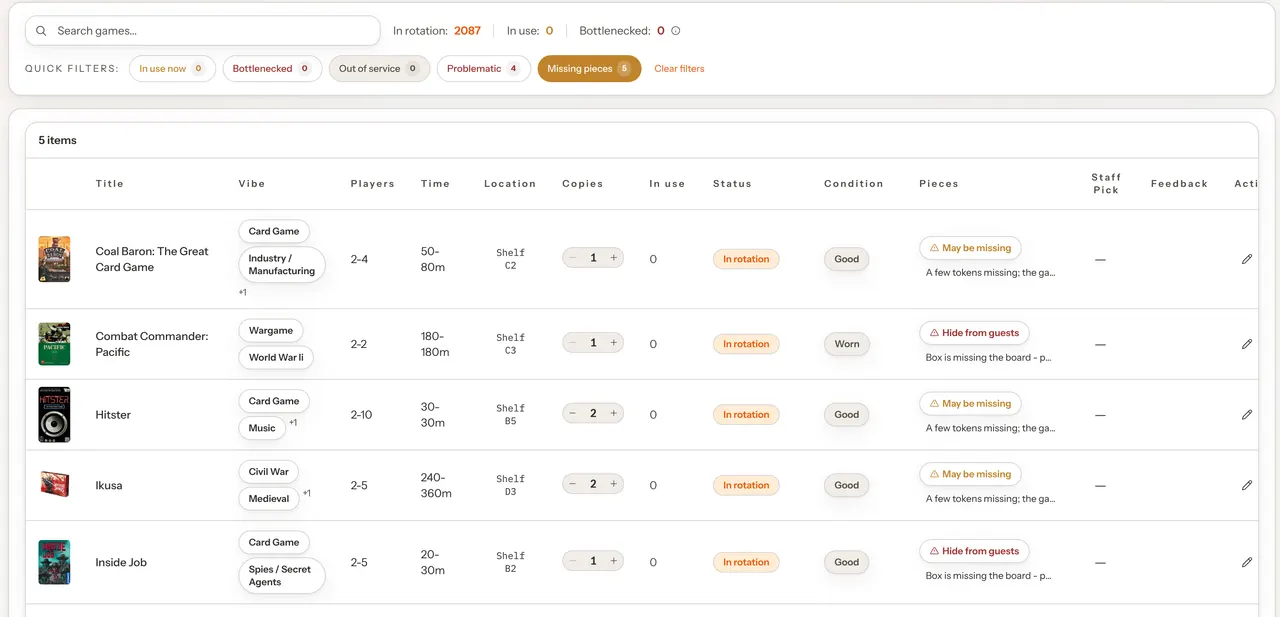This screenshot has height=617, width=1280.
Task: Select Hide from guests badge on Combat Commander
Action: click(974, 333)
